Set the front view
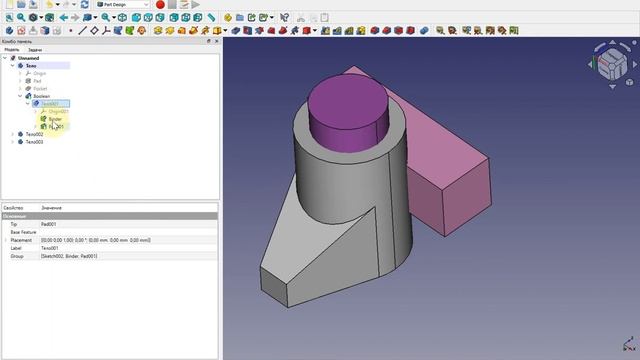 click(136, 18)
